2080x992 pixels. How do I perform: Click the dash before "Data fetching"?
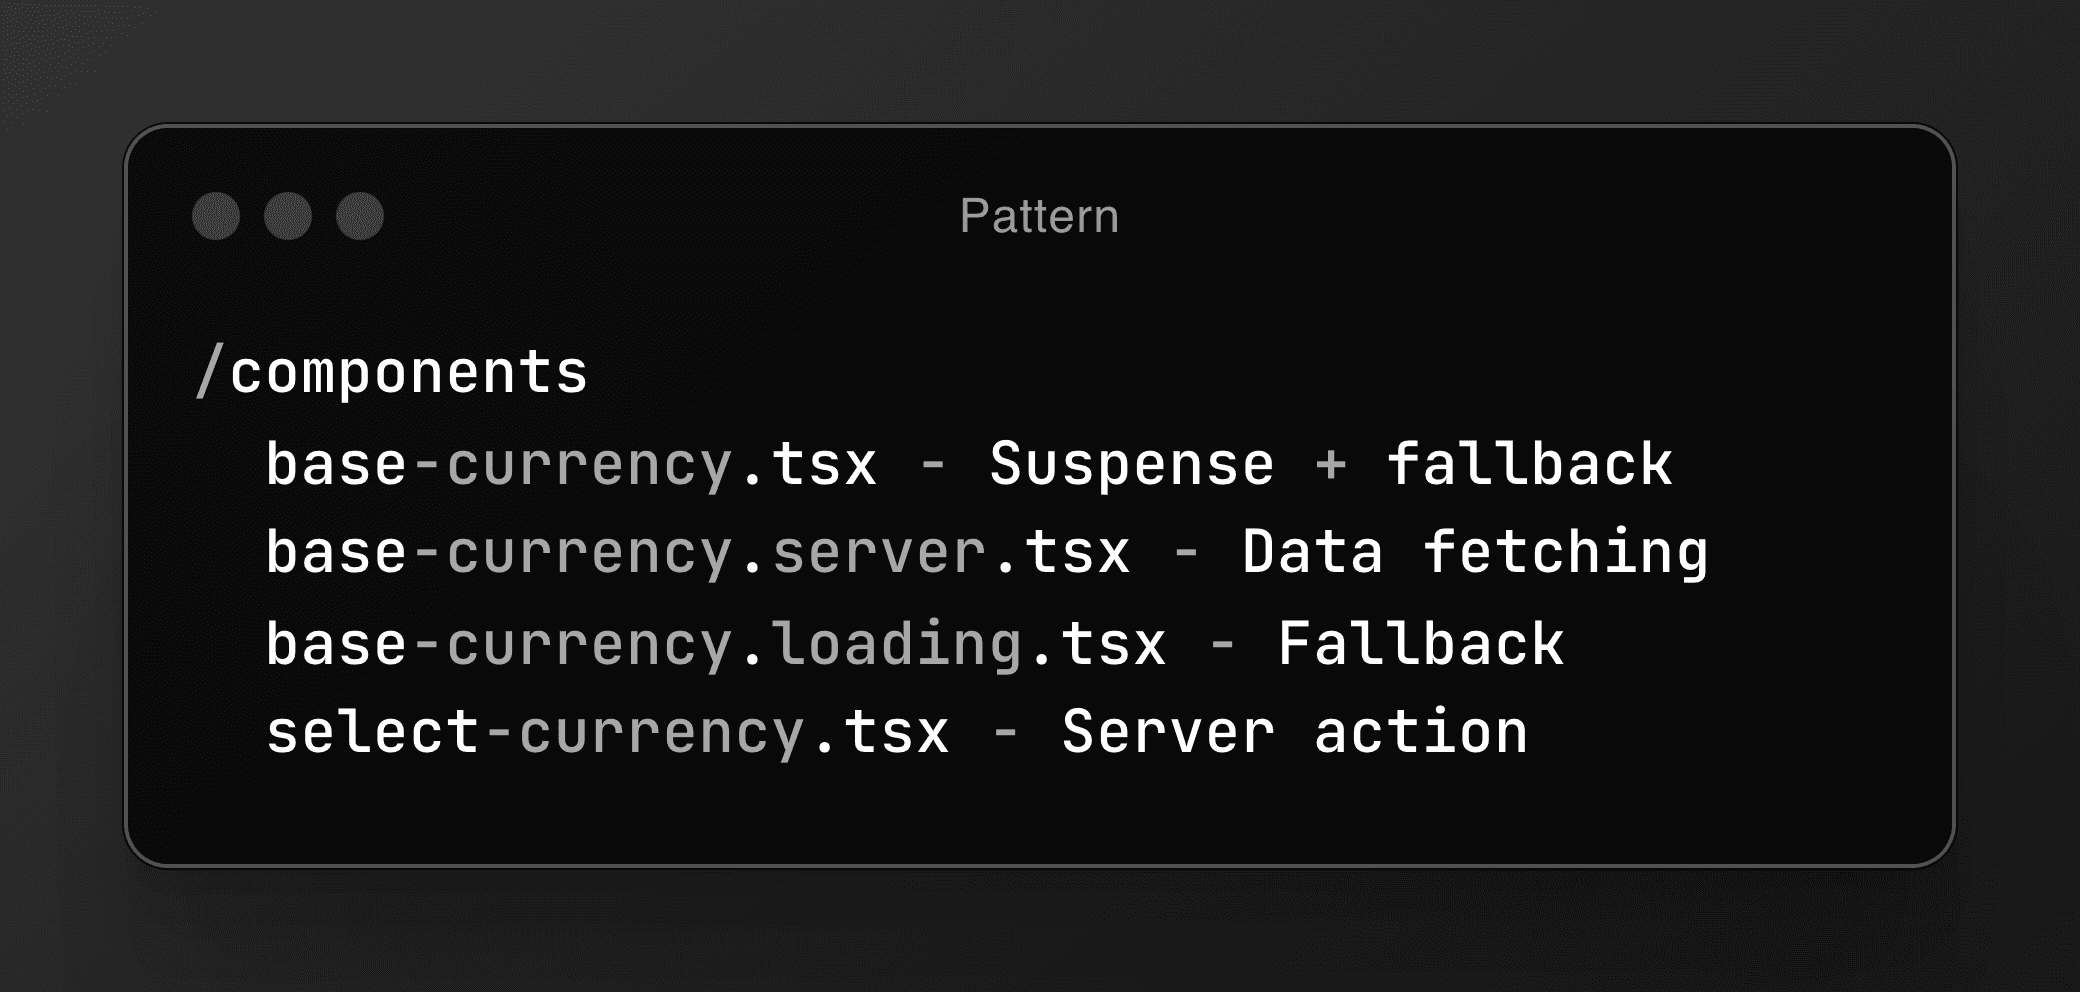1187,553
